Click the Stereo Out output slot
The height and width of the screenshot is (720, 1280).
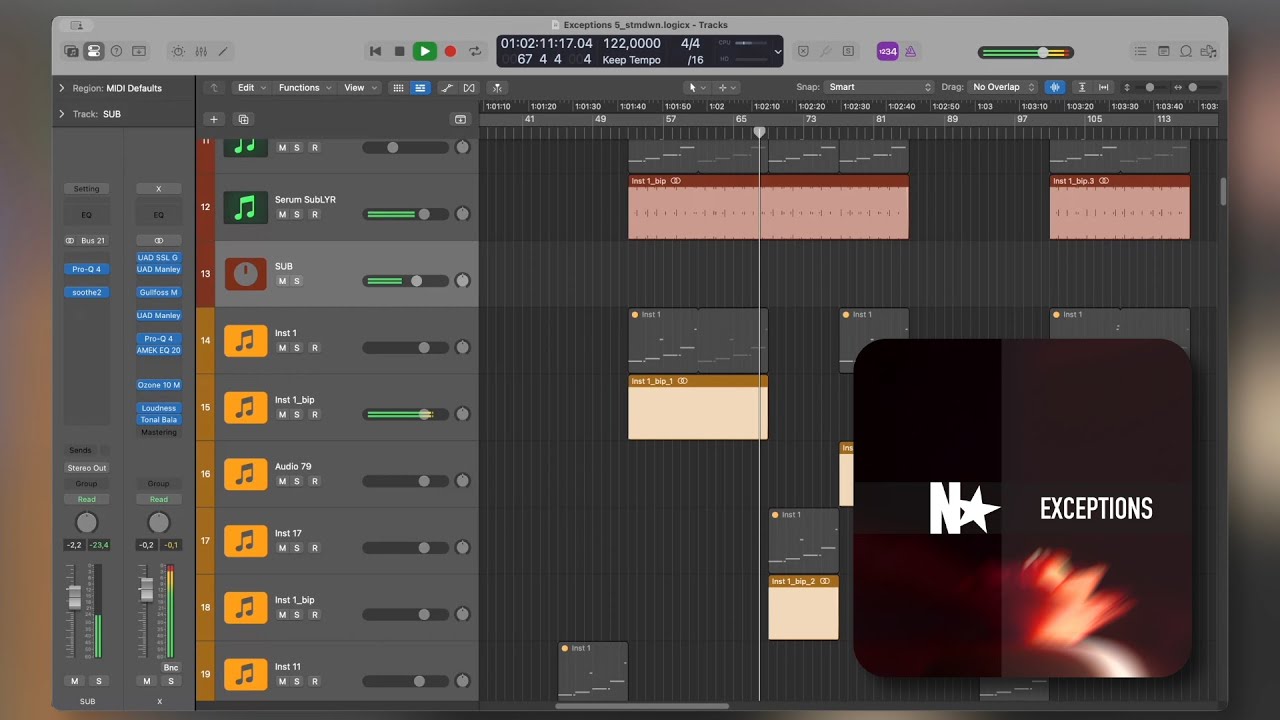pyautogui.click(x=86, y=468)
